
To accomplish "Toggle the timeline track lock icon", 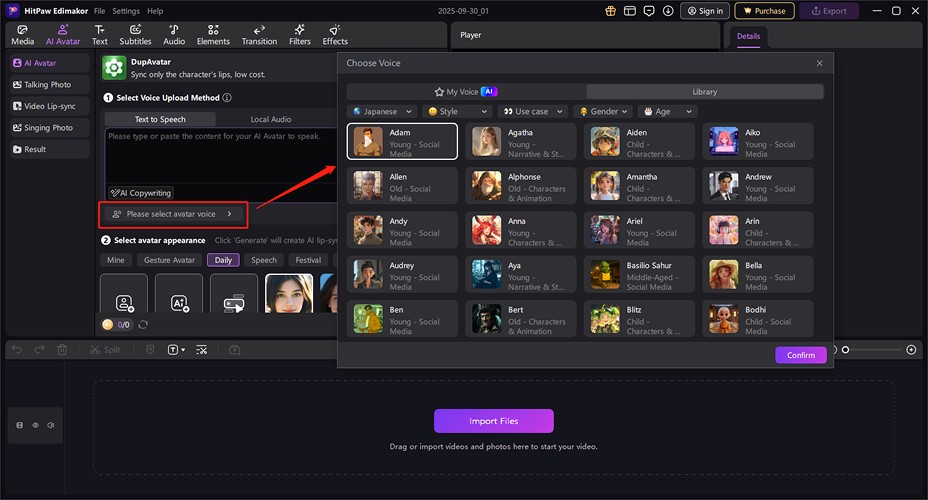I will 20,425.
